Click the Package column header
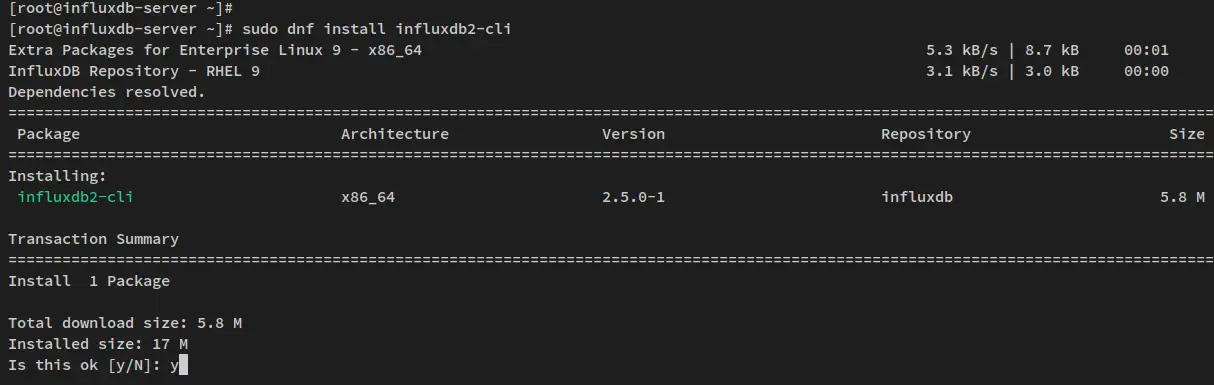This screenshot has height=385, width=1214. (x=48, y=134)
